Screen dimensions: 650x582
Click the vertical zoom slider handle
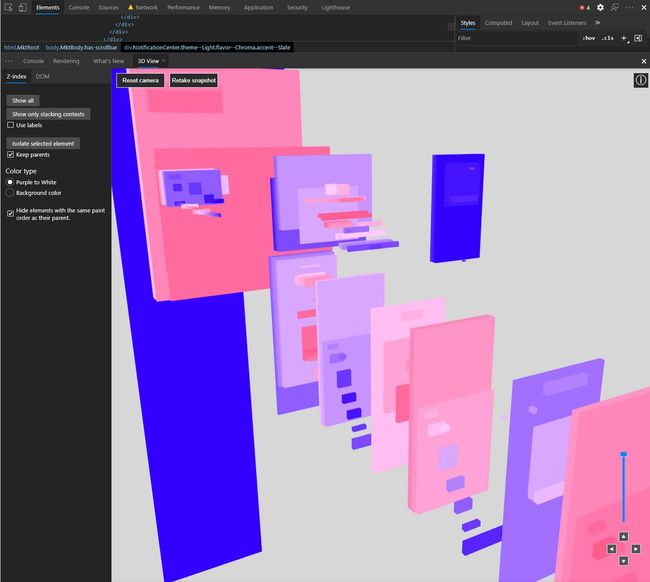click(x=623, y=455)
